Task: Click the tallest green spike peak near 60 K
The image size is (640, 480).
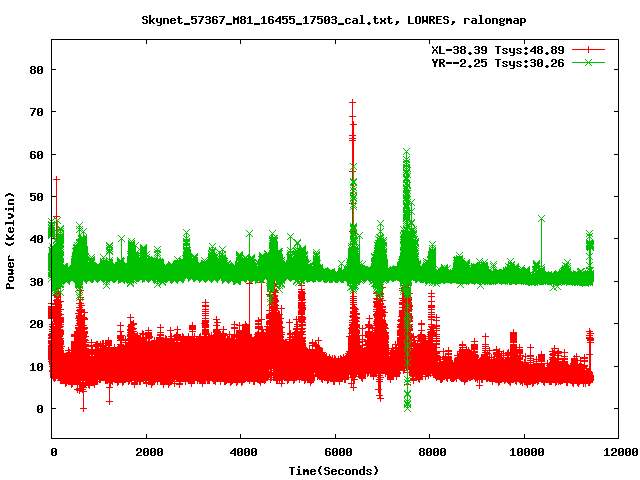Action: [406, 151]
